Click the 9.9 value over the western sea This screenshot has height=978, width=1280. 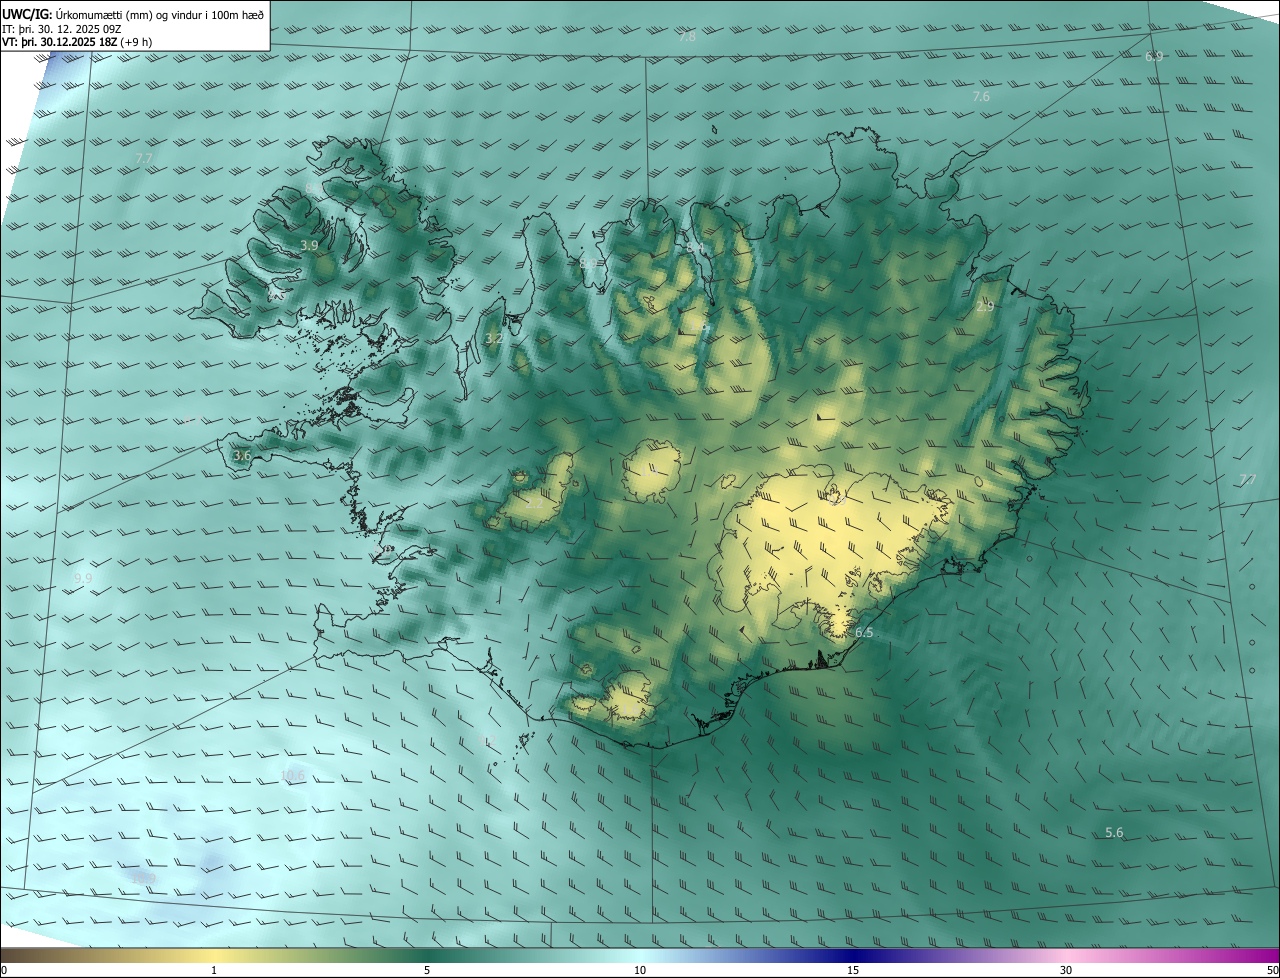point(83,579)
